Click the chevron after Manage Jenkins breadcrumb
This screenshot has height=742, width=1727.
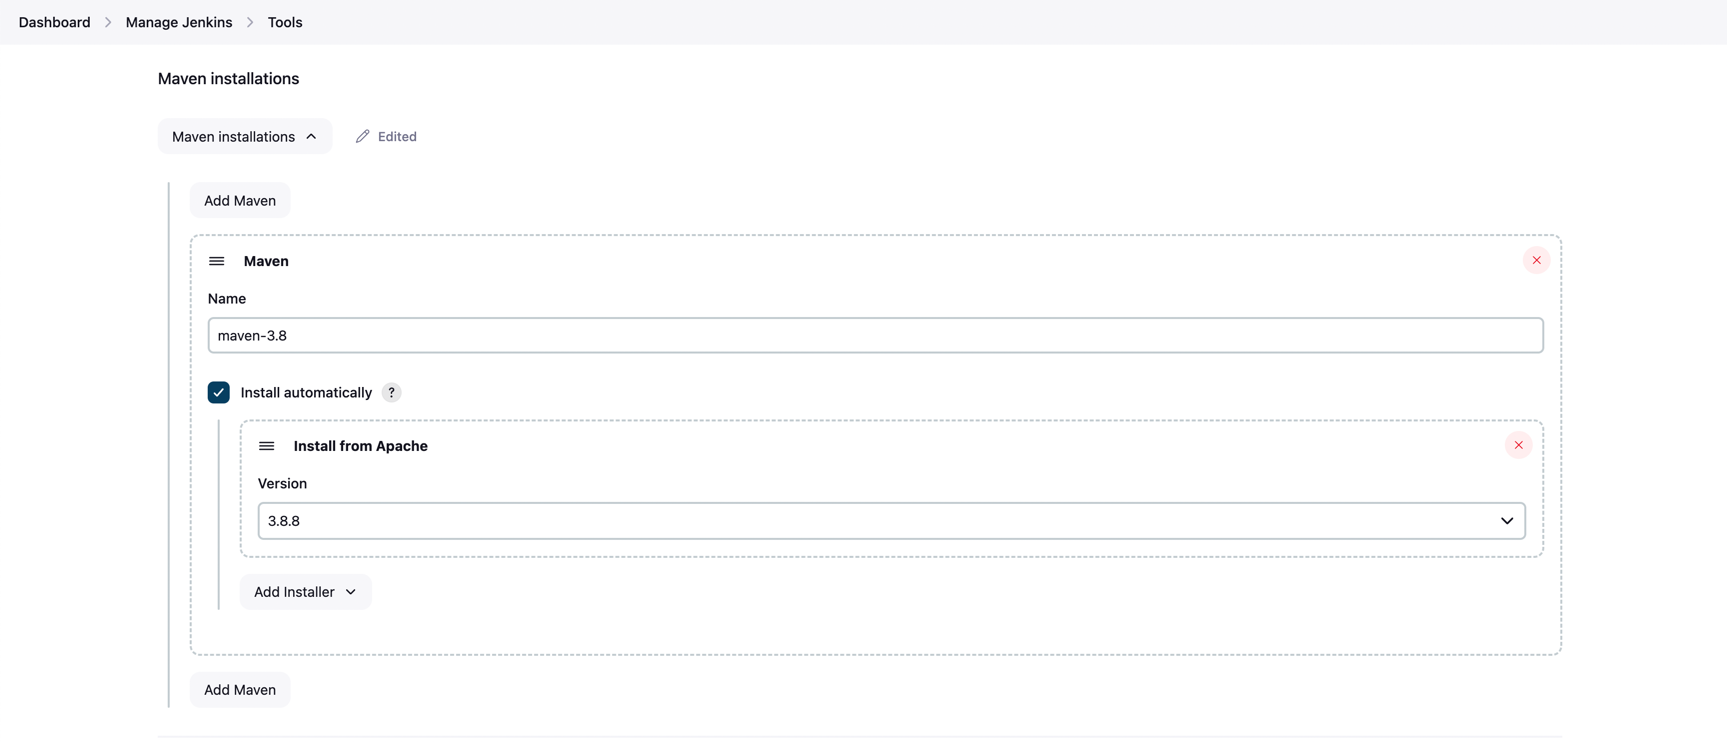[x=250, y=22]
